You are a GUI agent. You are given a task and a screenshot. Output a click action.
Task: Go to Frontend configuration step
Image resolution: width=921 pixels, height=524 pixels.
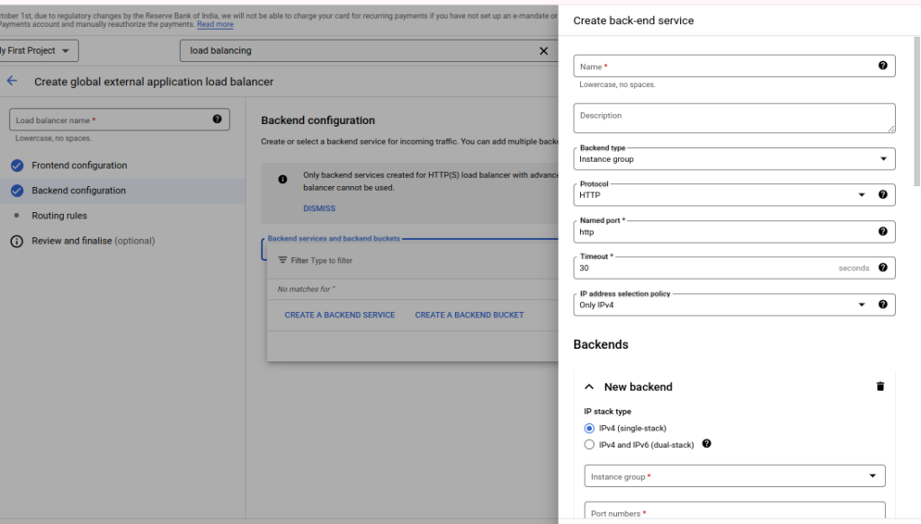(79, 165)
